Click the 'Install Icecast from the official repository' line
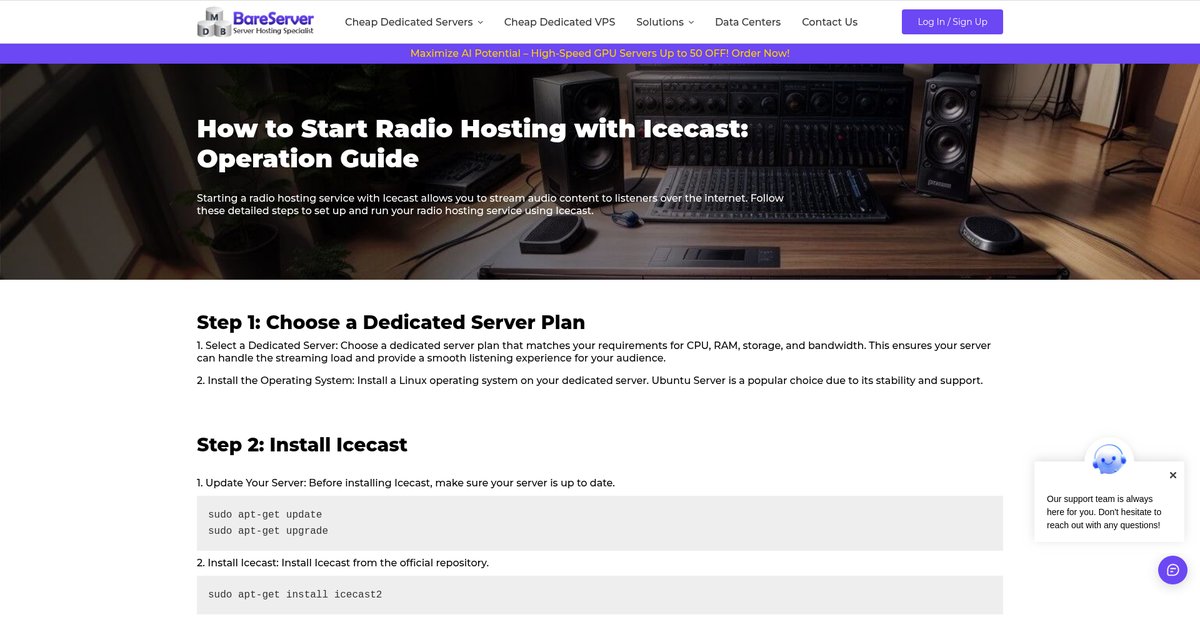 coord(343,563)
